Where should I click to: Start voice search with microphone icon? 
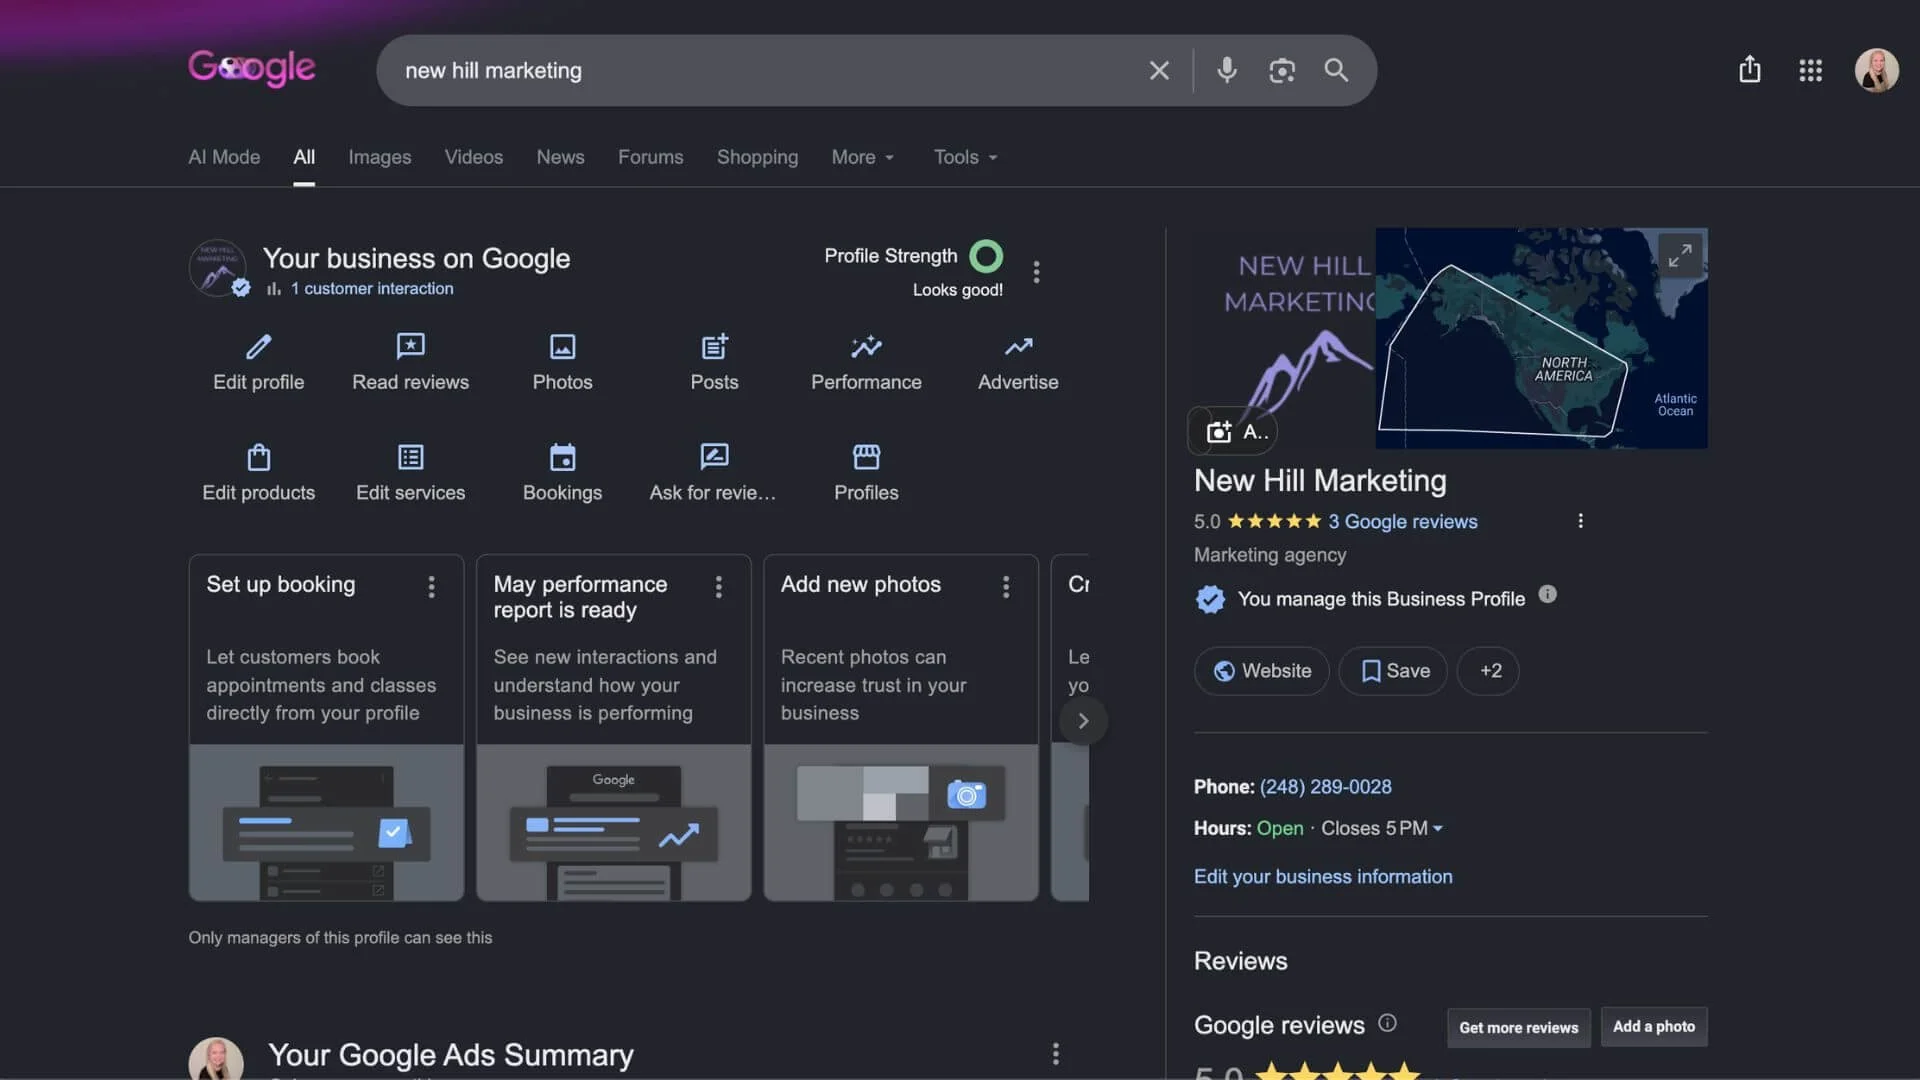(x=1227, y=70)
